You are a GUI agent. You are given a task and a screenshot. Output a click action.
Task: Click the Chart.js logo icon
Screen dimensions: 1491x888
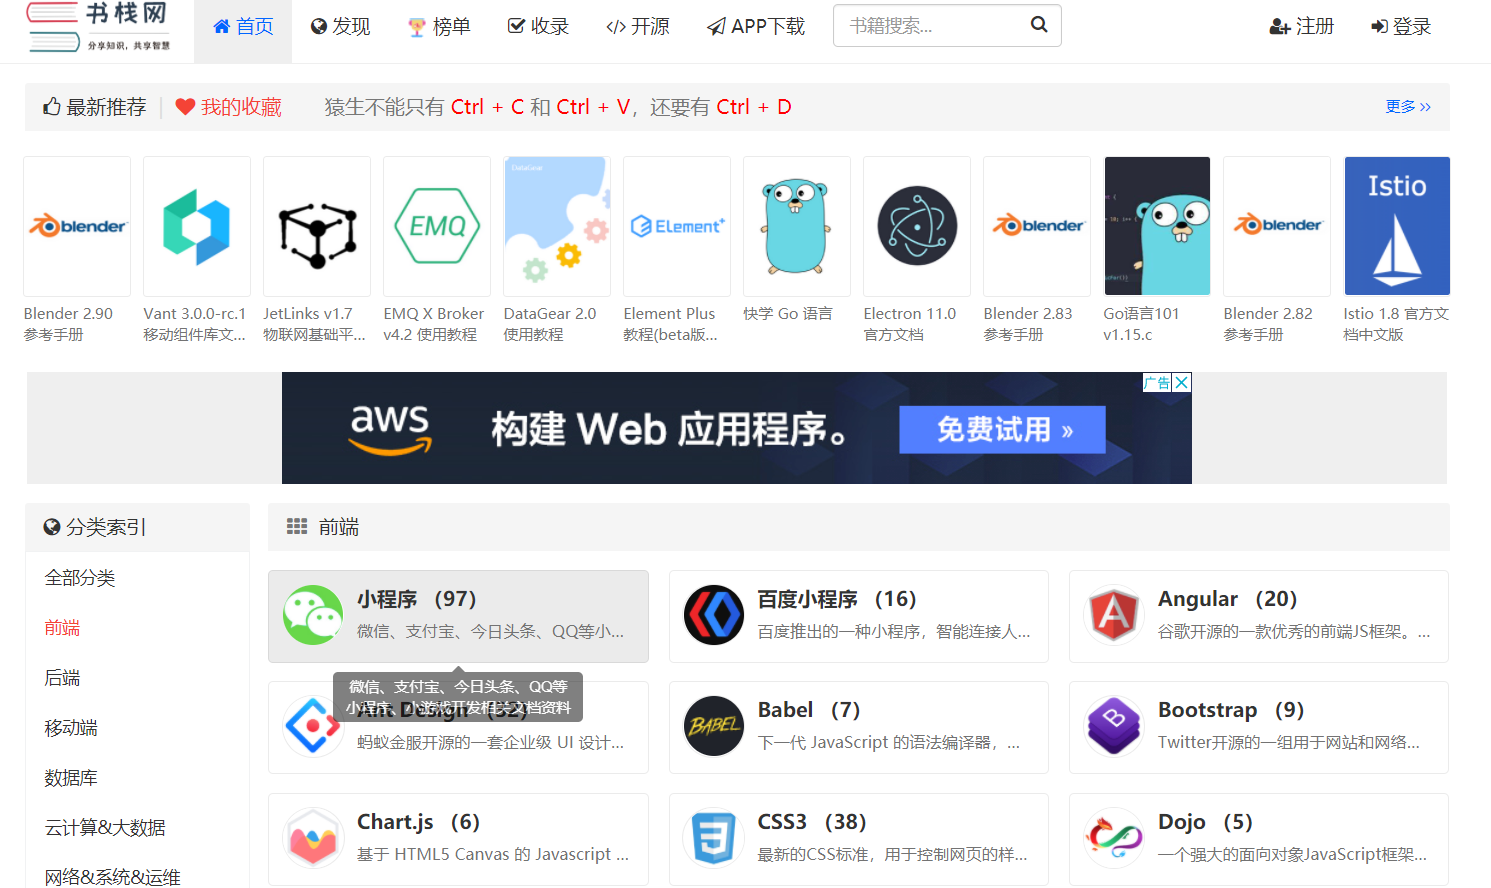click(x=313, y=838)
